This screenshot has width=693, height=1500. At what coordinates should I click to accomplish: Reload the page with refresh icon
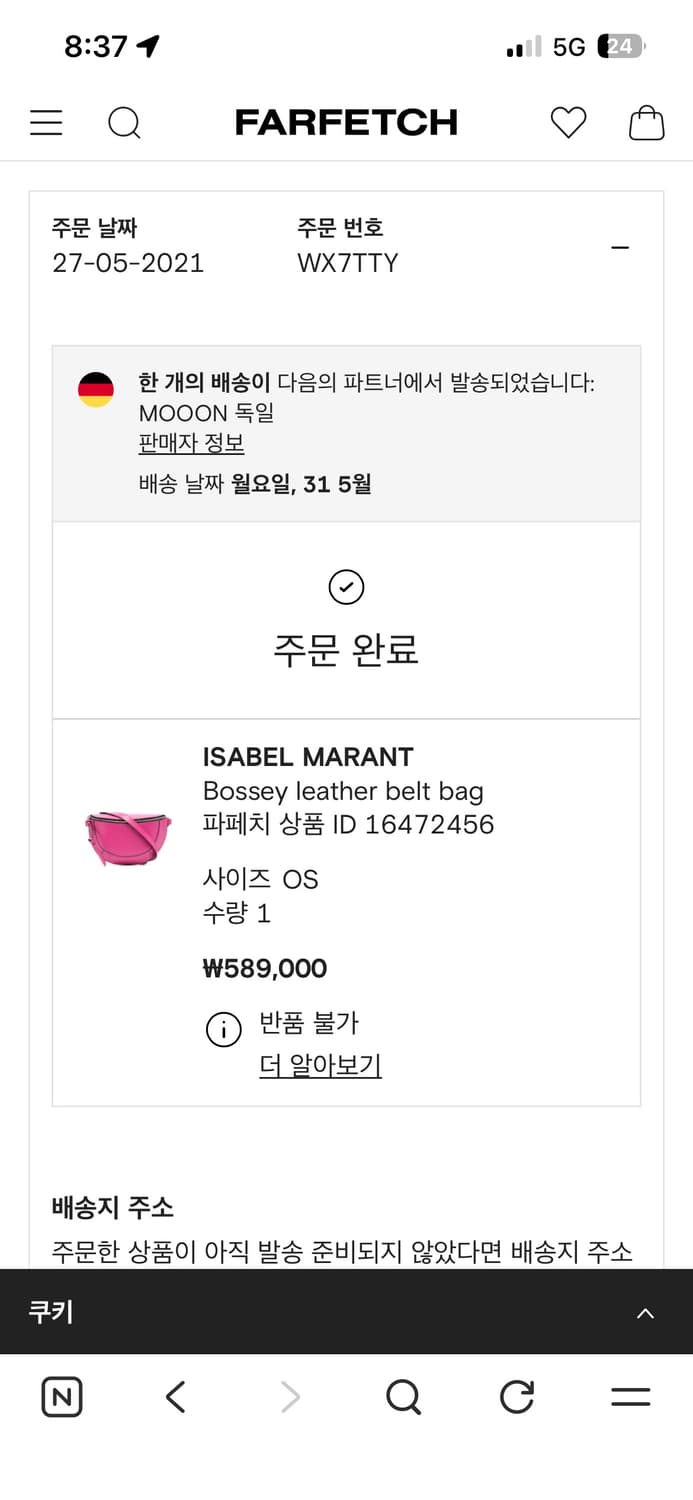[x=517, y=1397]
